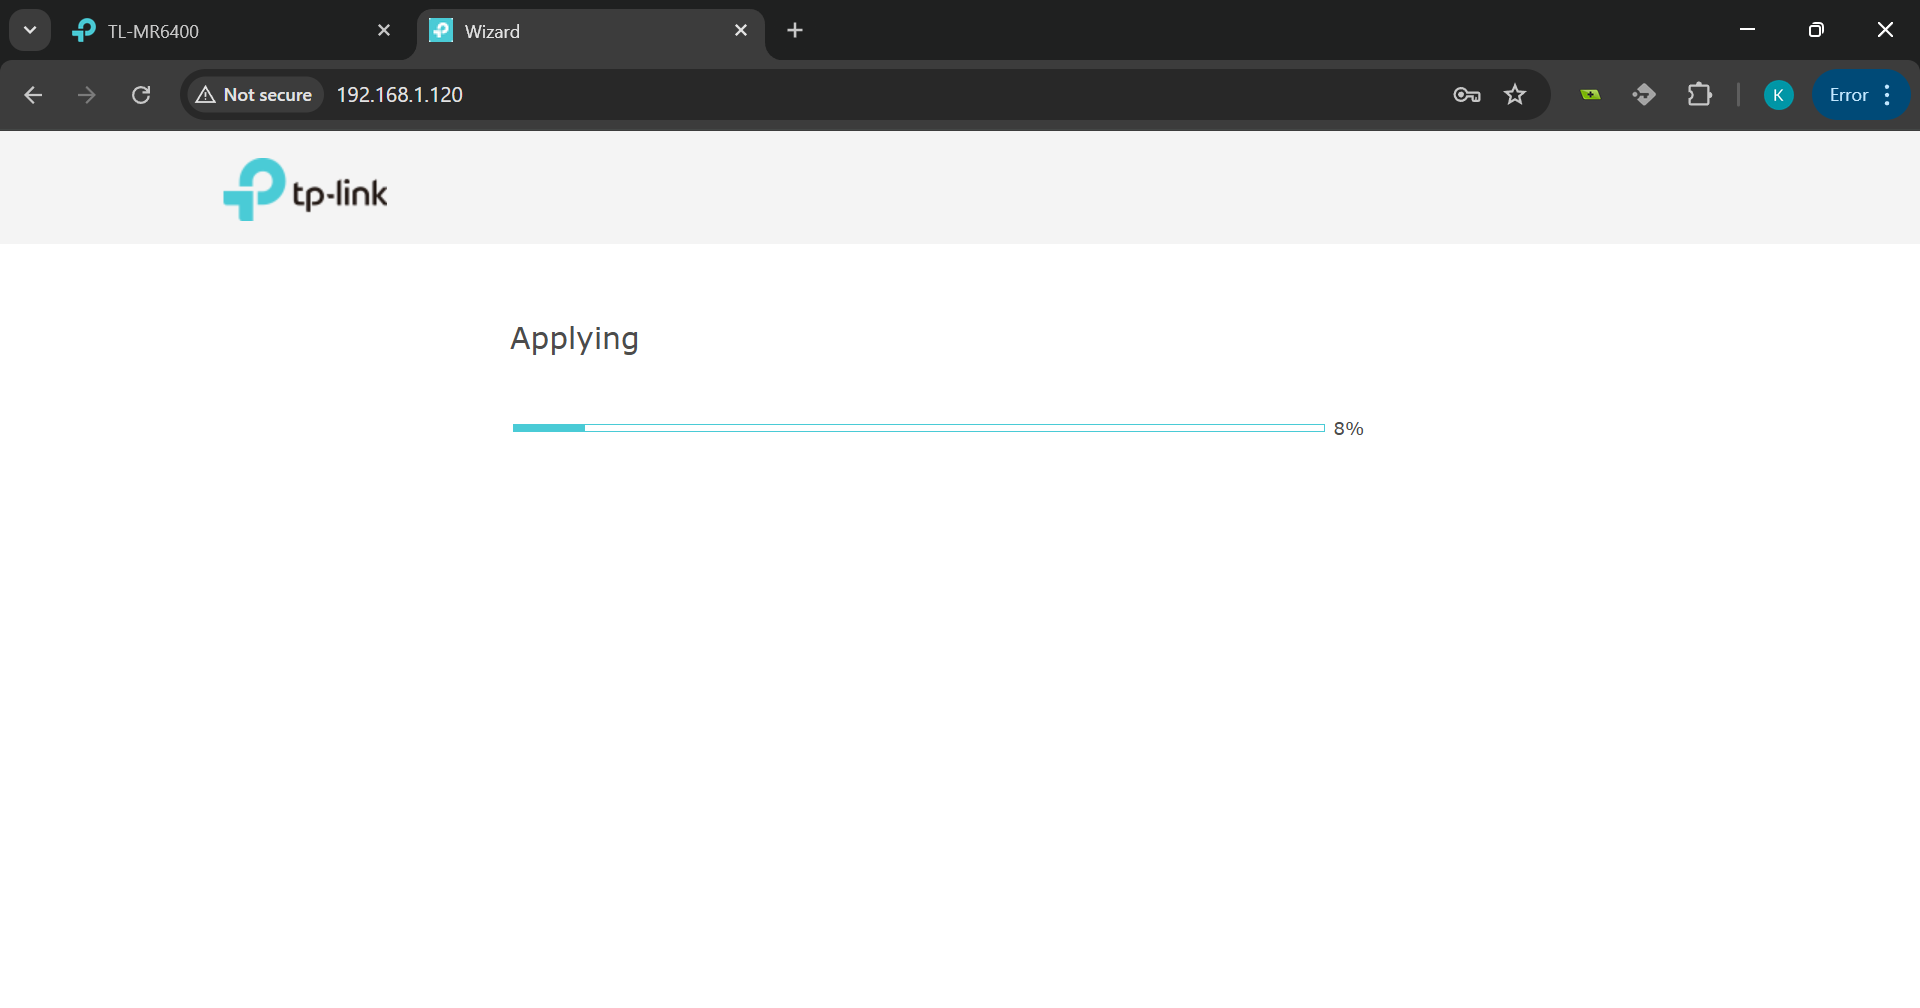Restore down the browser window
Image resolution: width=1920 pixels, height=1008 pixels.
[1816, 30]
